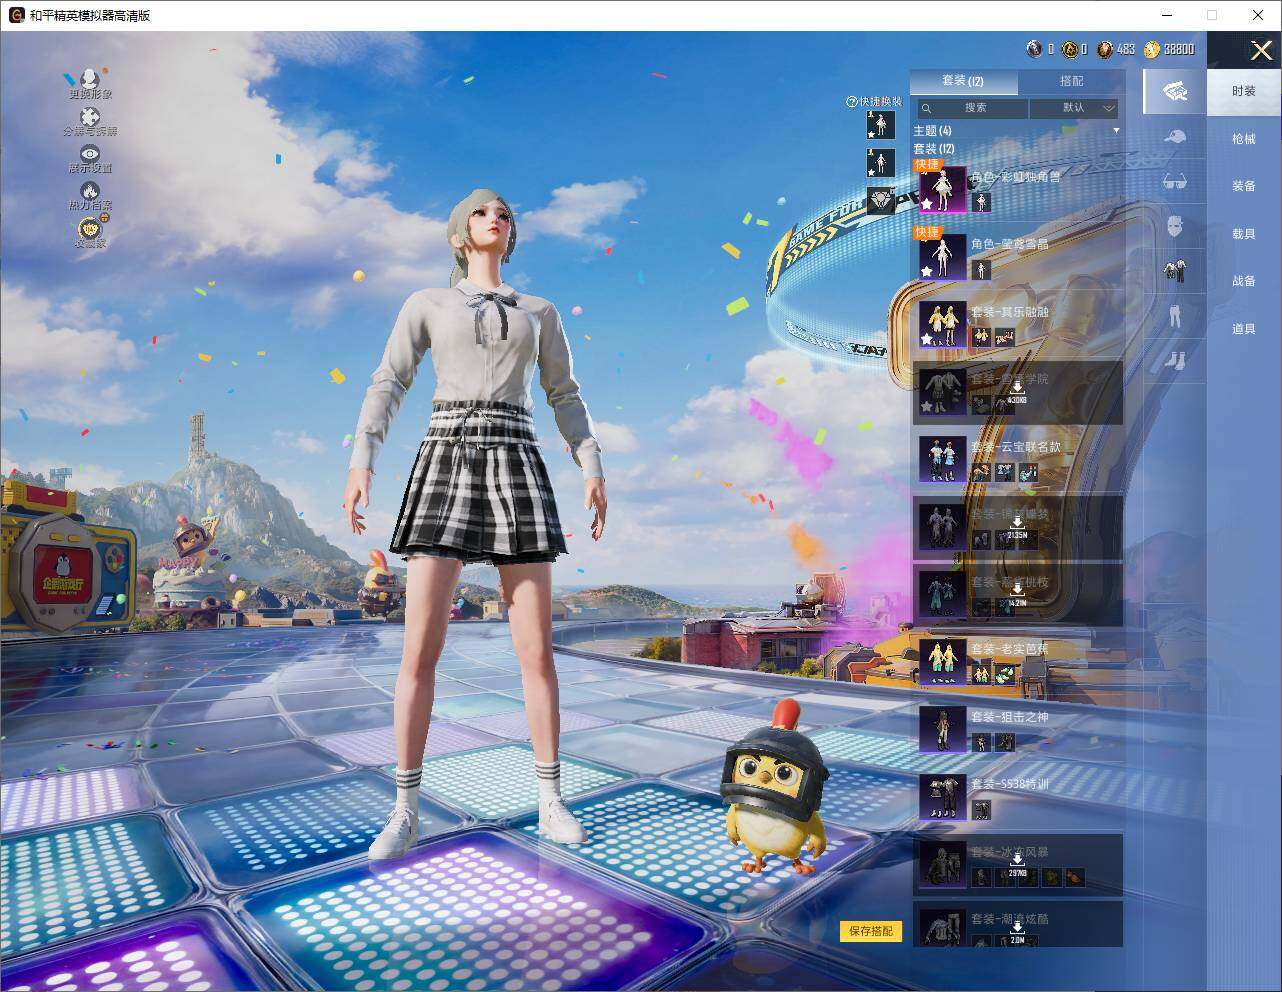The width and height of the screenshot is (1282, 992).
Task: Click the bronze currency icon showing 483
Action: [1104, 49]
